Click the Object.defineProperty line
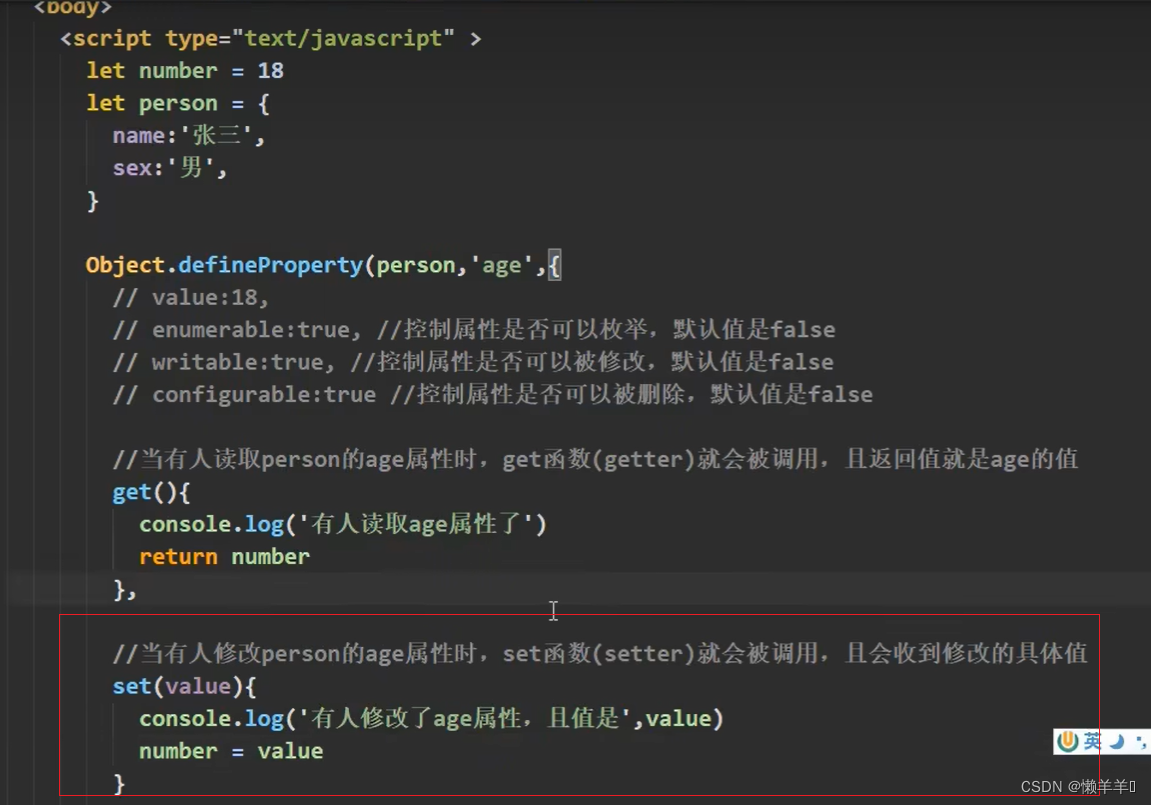1151x805 pixels. (x=324, y=265)
